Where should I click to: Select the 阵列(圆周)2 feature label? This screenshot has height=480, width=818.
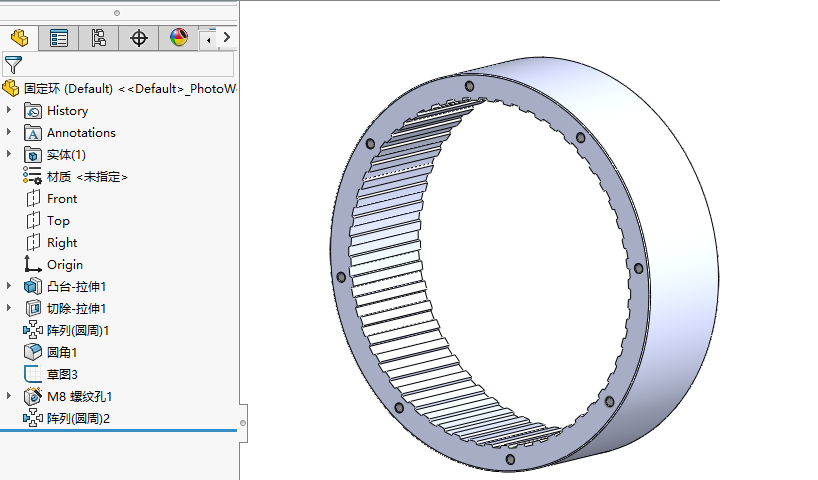(78, 418)
